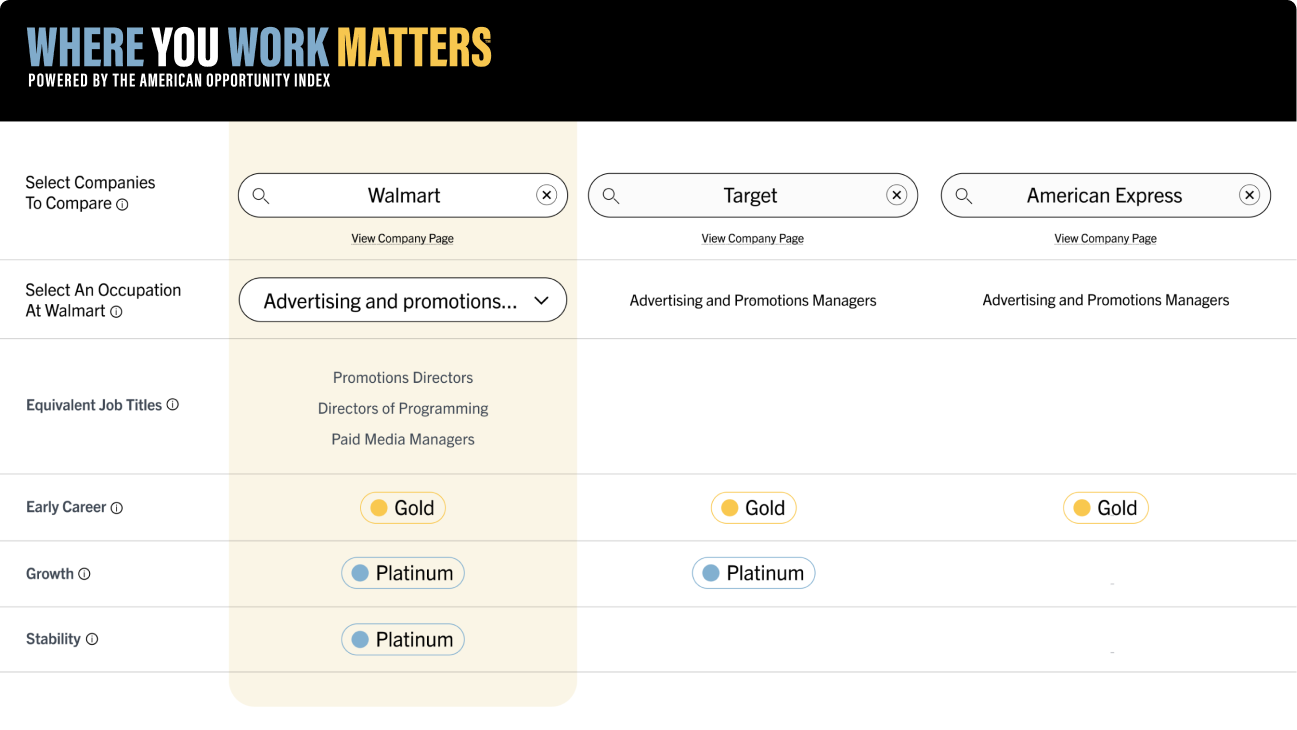Click the search icon in American Express field
Viewport: 1297px width, 730px height.
[x=964, y=196]
